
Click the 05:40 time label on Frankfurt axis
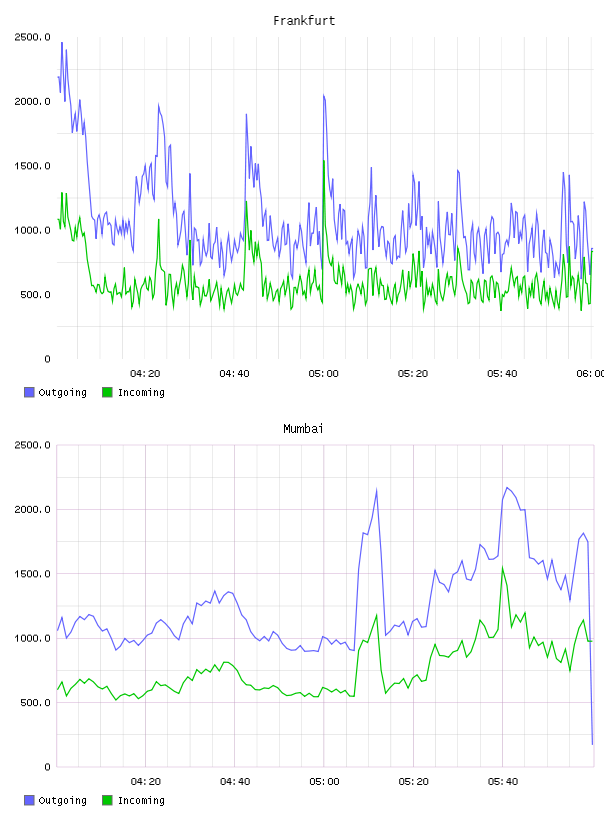pos(502,374)
